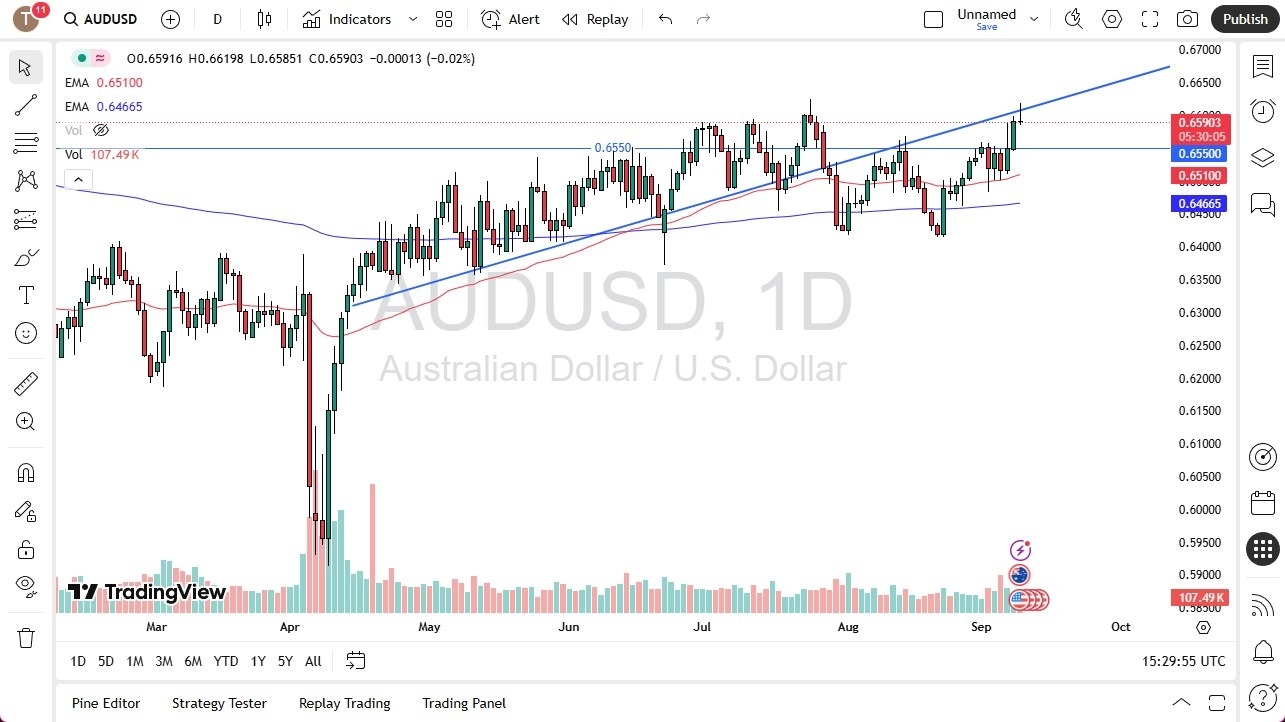Screen dimensions: 1285x722
Task: Open the Watchlist panel
Action: (x=1262, y=64)
